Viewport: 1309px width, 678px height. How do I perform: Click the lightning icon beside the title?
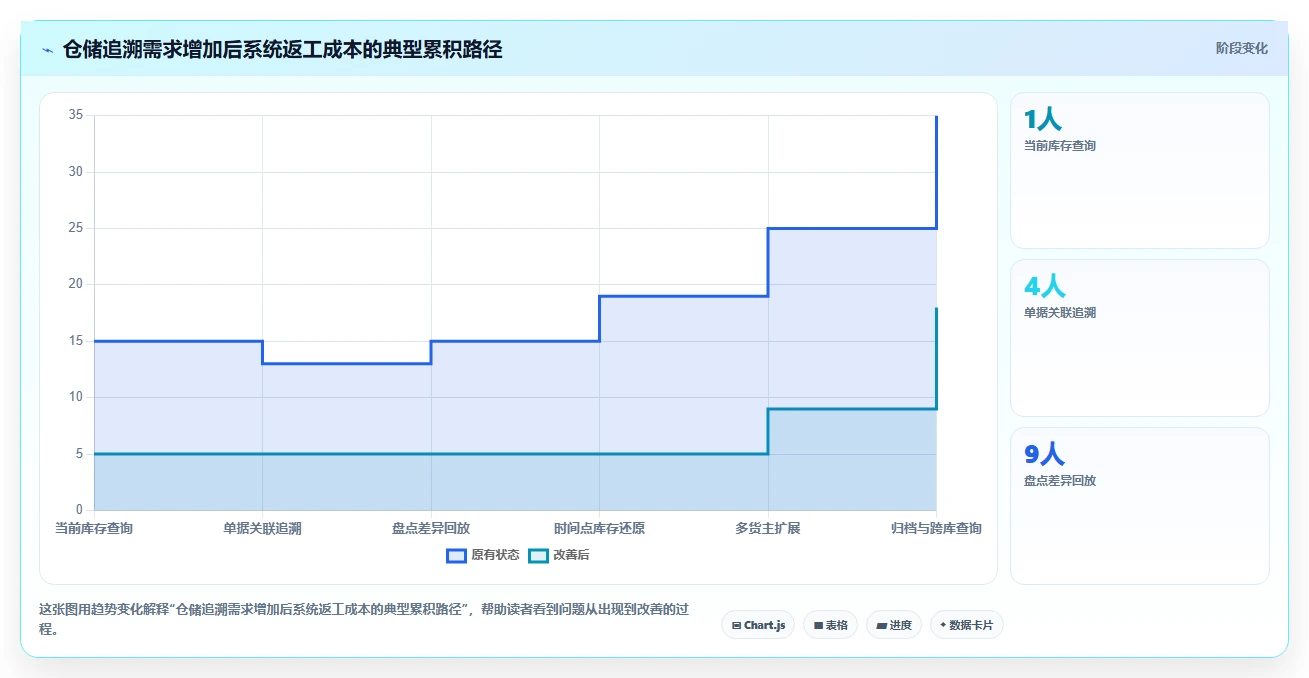pos(47,49)
